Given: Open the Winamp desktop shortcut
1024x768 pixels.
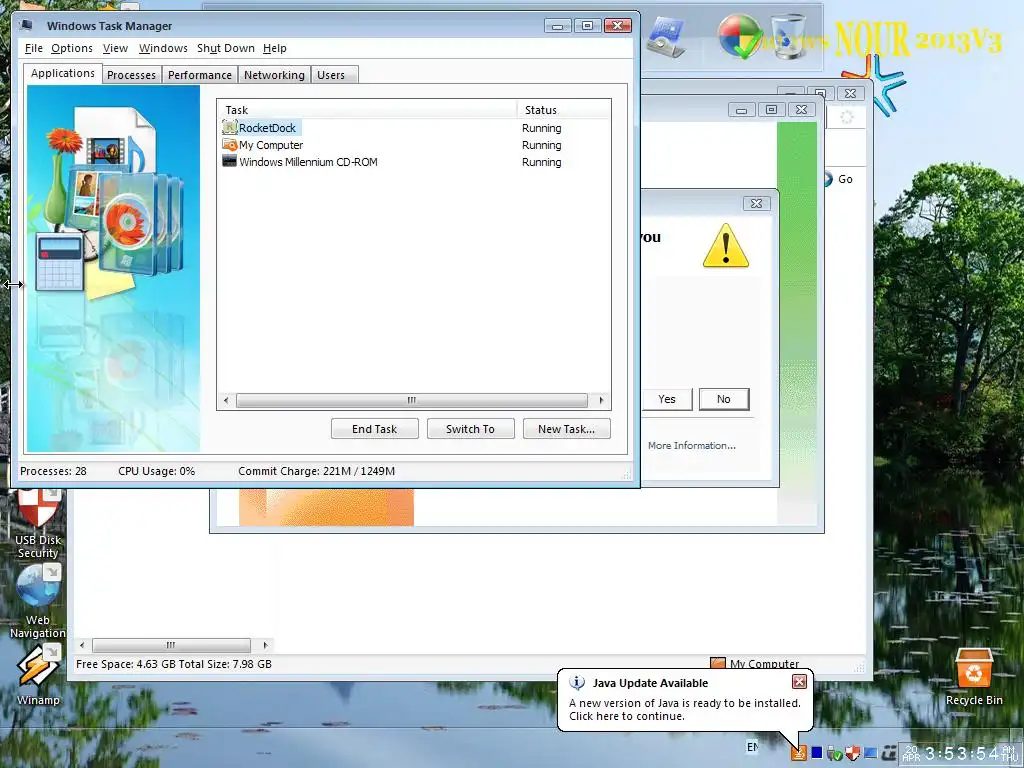Looking at the screenshot, I should point(38,675).
